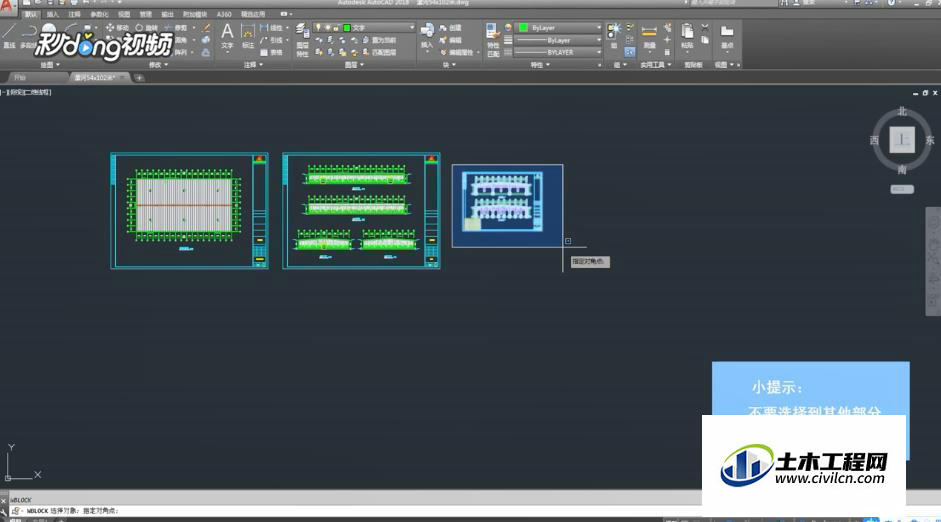Click North (北) on the ViewCube compass

tap(901, 112)
